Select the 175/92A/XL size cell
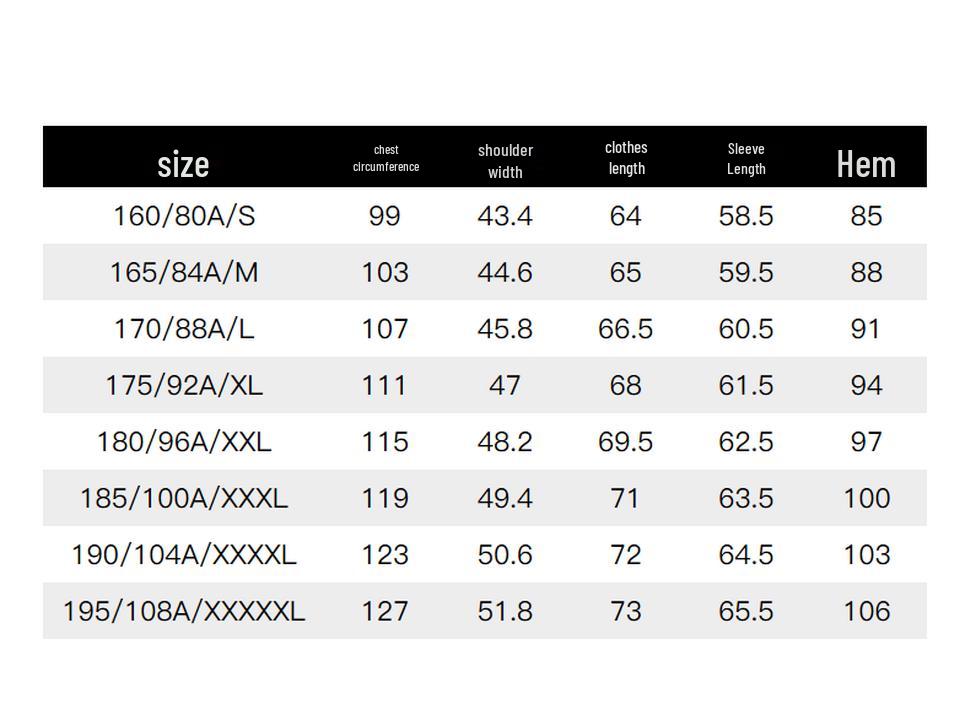Screen dimensions: 970x728 [x=184, y=385]
